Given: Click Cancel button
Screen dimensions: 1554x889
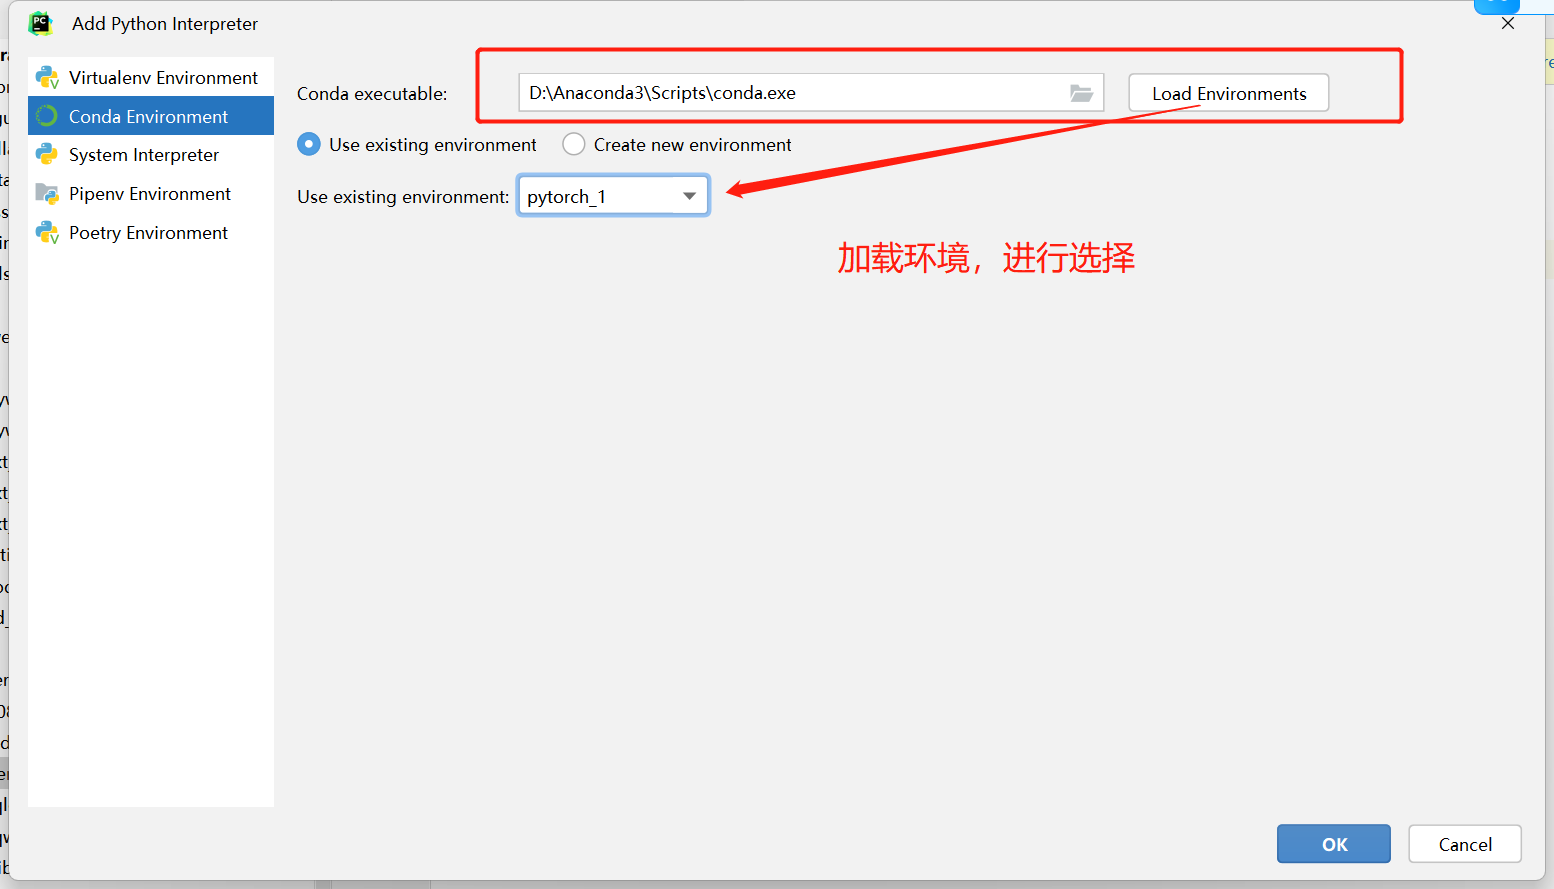Looking at the screenshot, I should pyautogui.click(x=1465, y=844).
